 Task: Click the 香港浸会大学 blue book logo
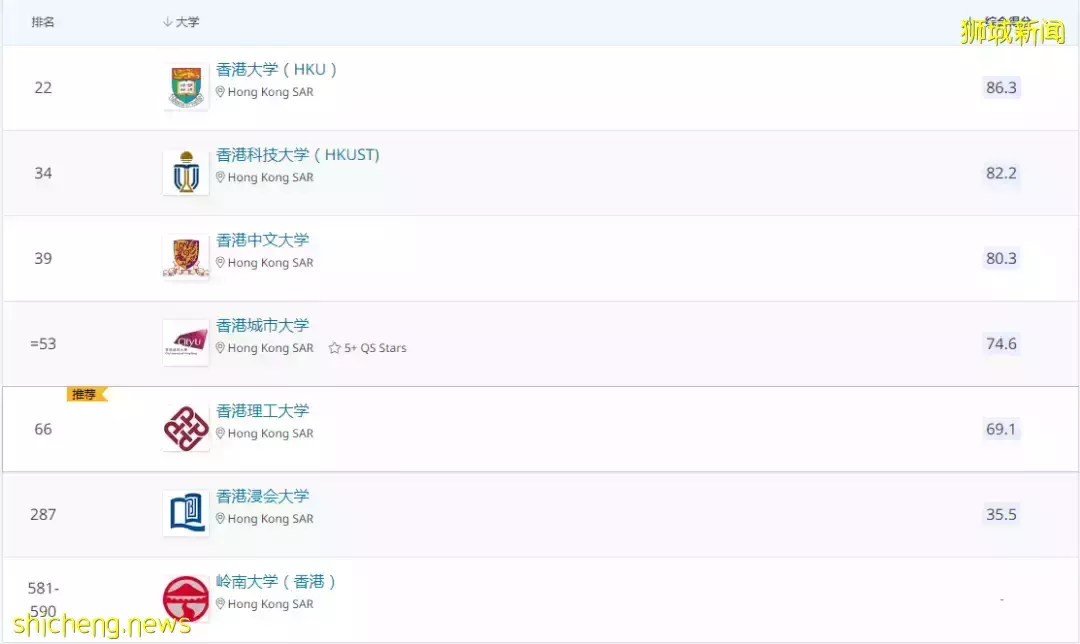coord(186,514)
